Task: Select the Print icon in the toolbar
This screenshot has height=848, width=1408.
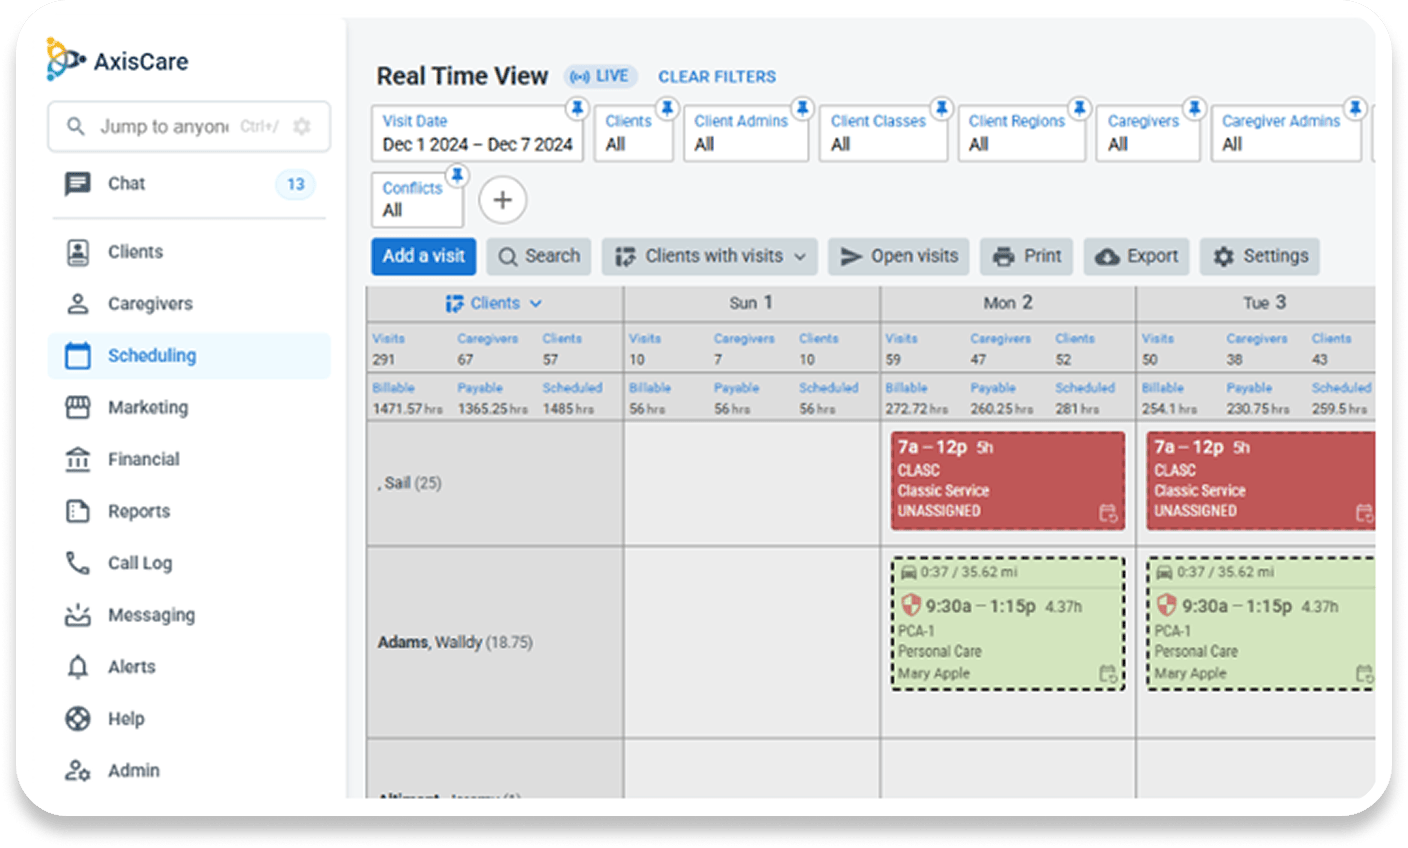Action: point(1001,256)
